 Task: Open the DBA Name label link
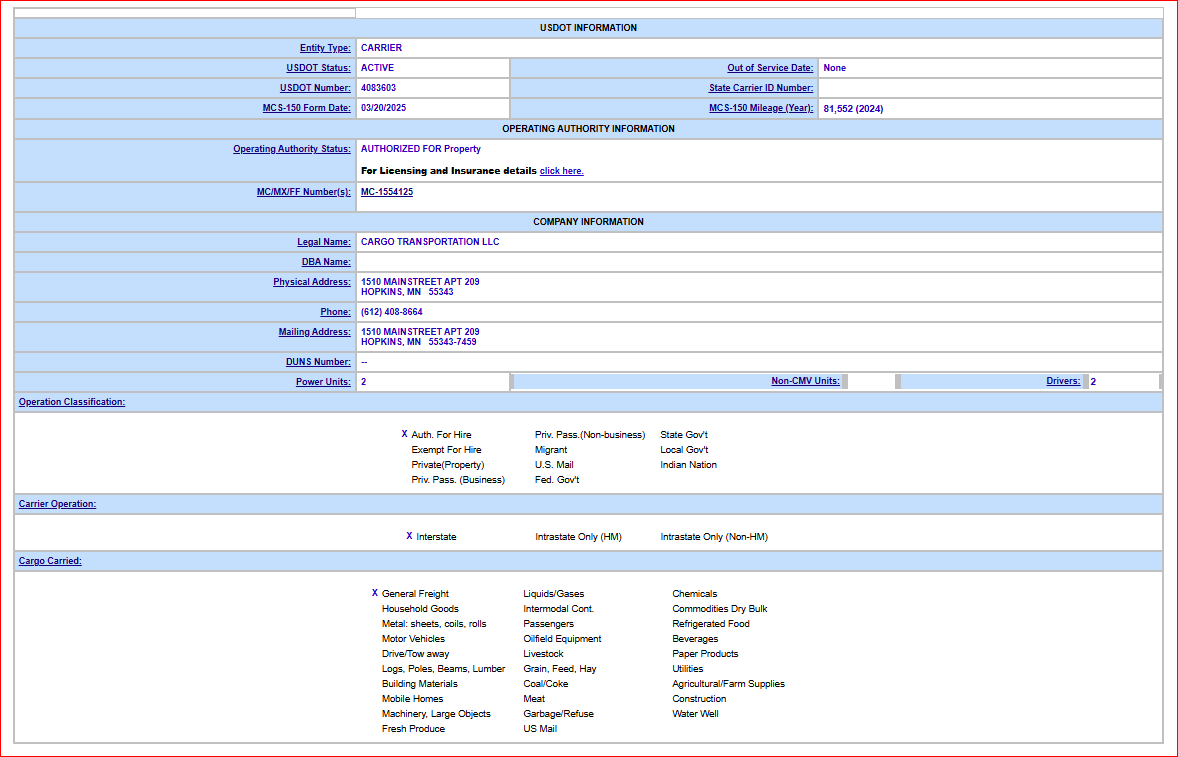(326, 262)
